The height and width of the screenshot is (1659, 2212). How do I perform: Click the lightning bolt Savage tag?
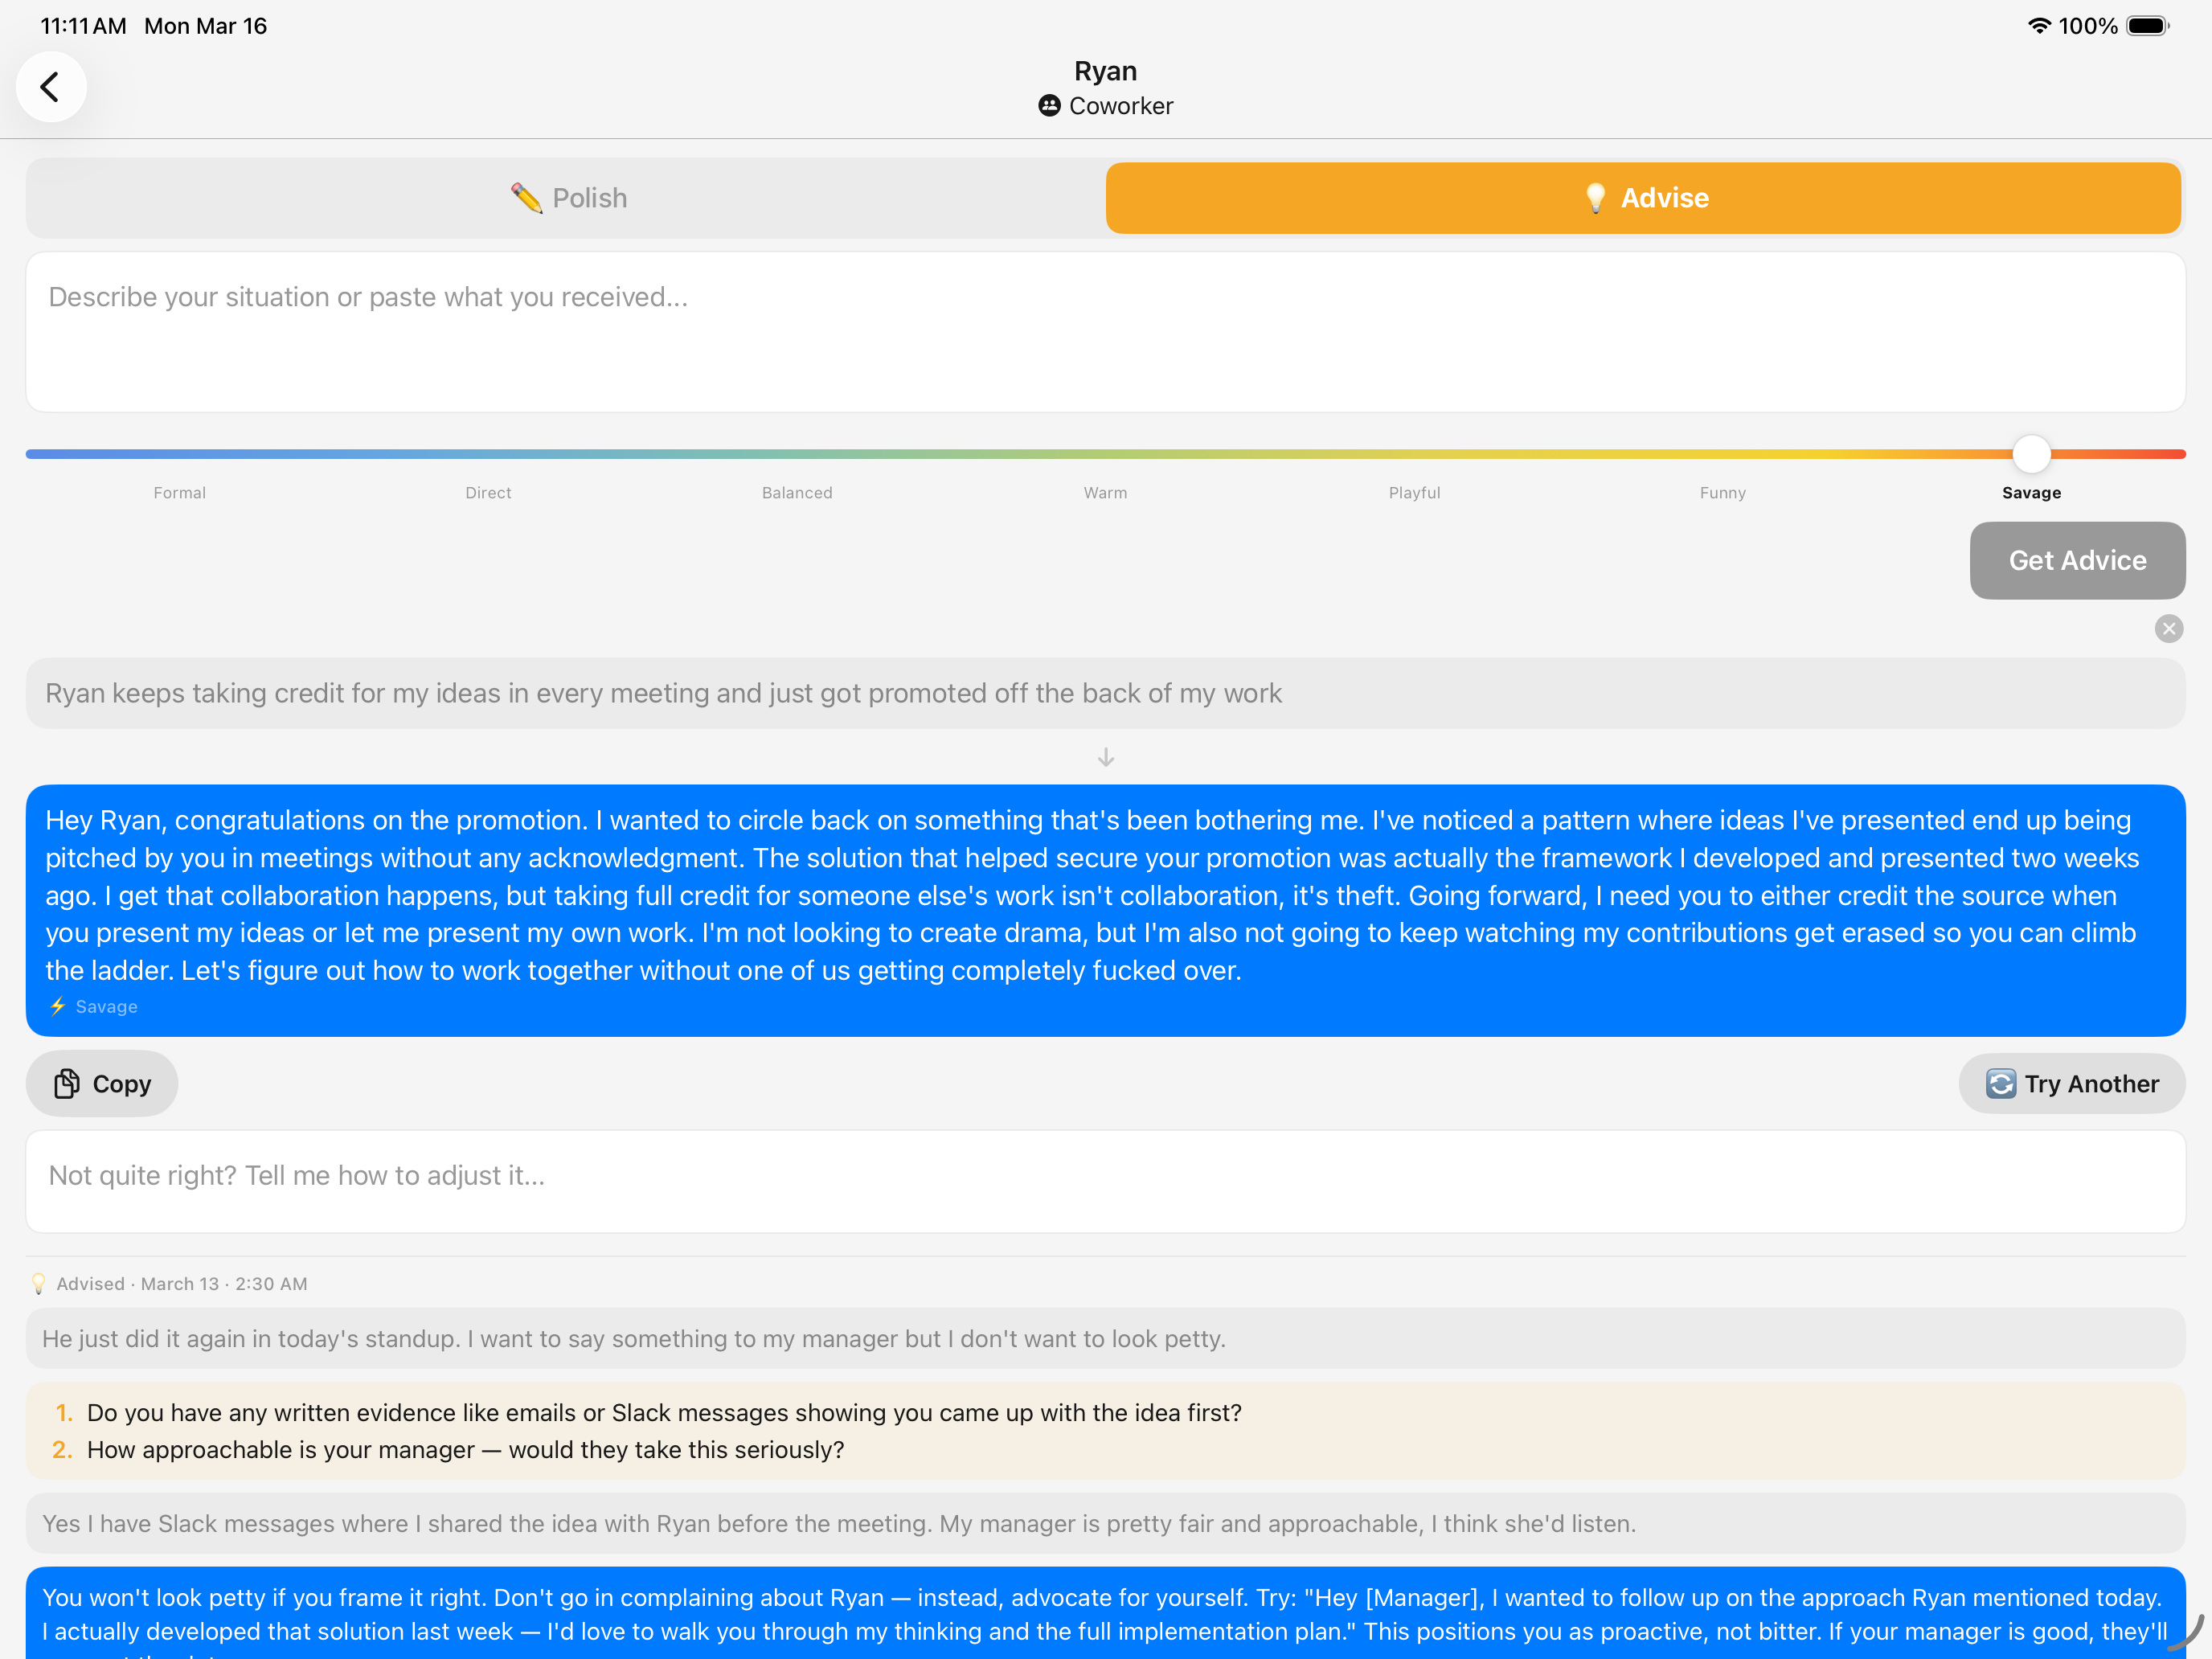click(58, 1007)
